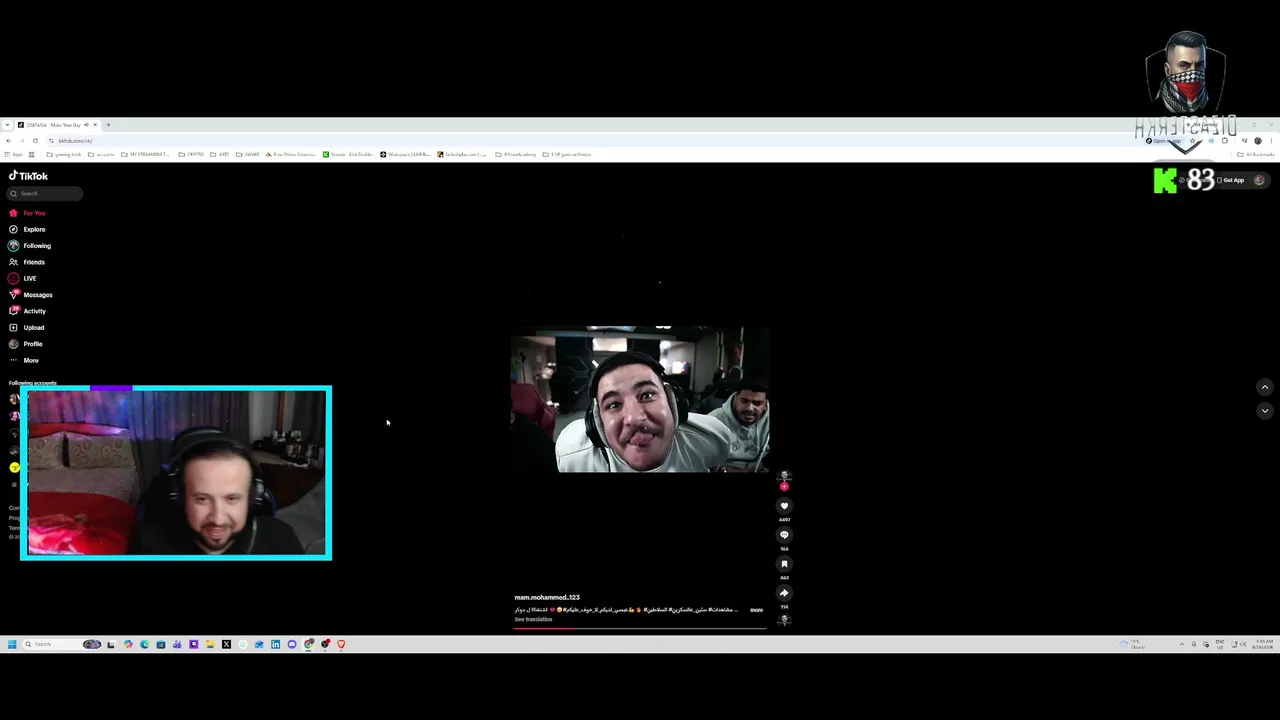Go to the Following feed
Screen dimensions: 1280x720
30,246
